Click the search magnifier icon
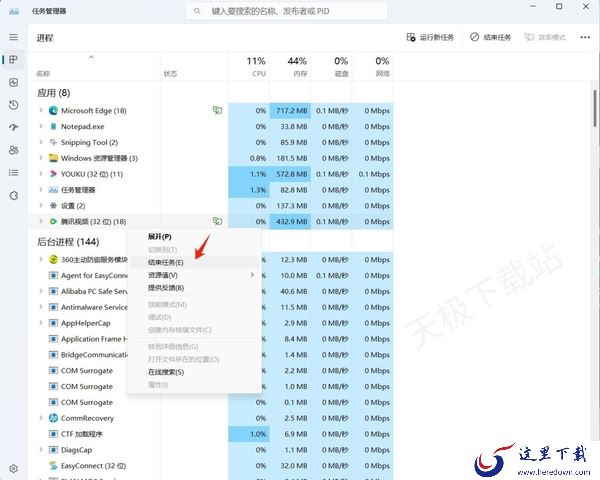 (x=197, y=11)
